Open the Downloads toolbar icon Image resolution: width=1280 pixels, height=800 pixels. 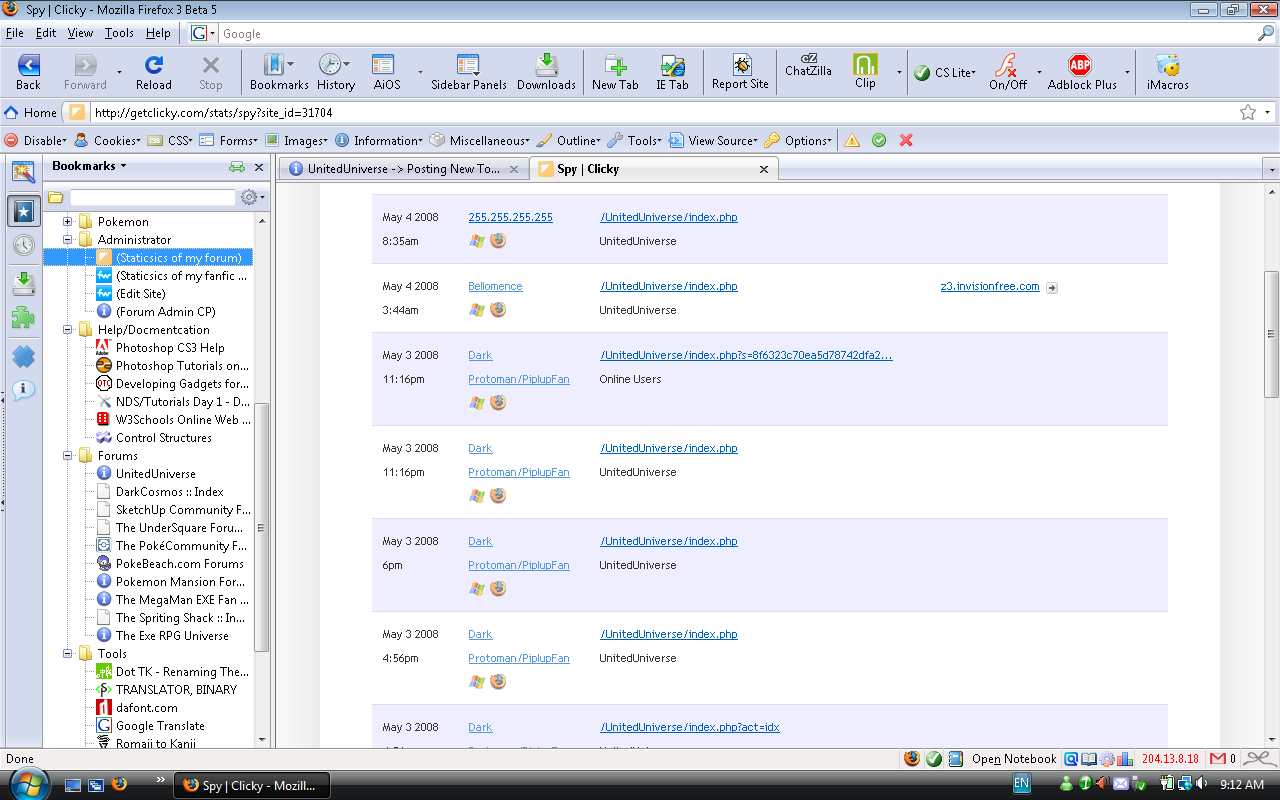click(546, 72)
